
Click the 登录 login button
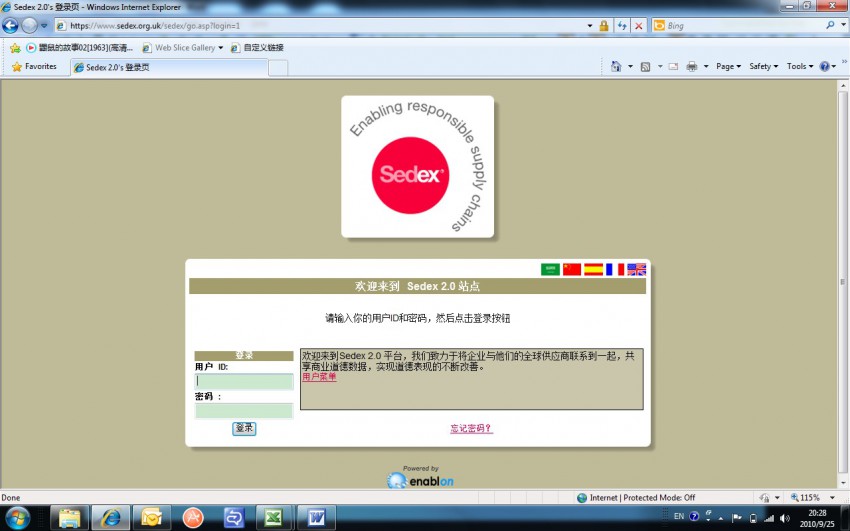pos(244,428)
